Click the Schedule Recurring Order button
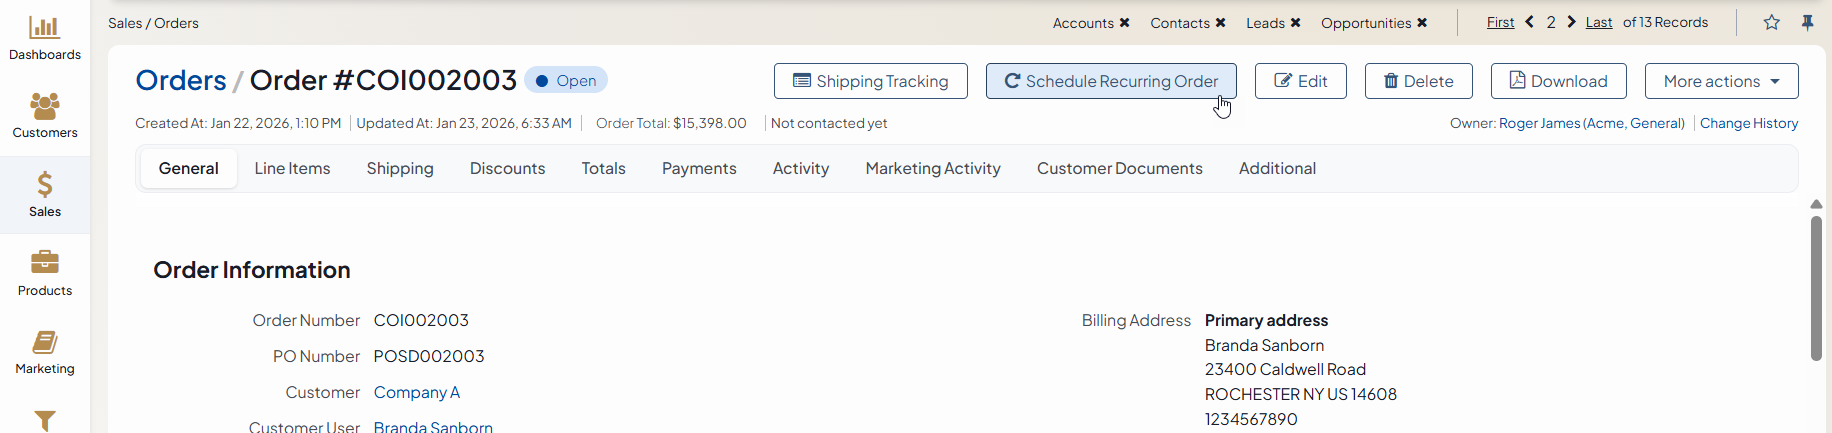 (1110, 81)
